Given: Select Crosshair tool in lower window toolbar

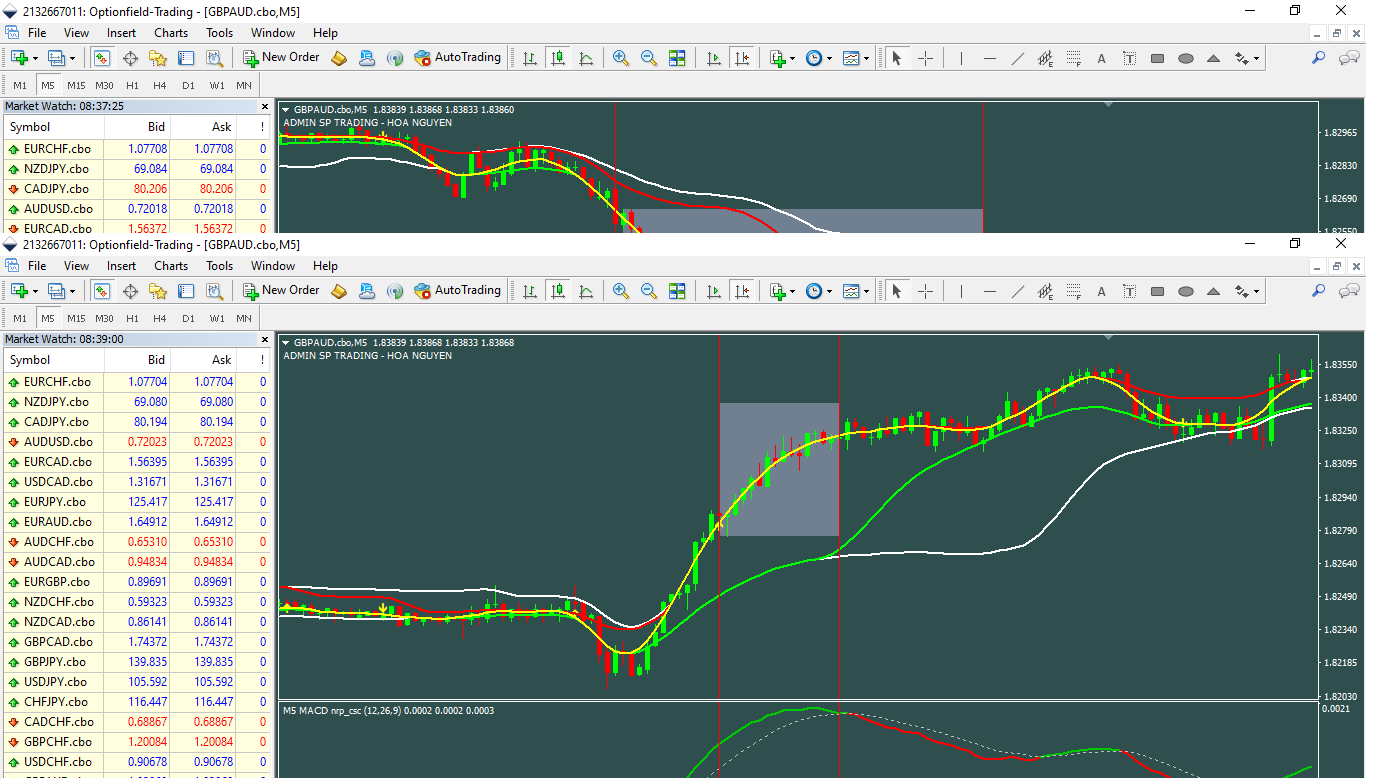Looking at the screenshot, I should pyautogui.click(x=925, y=291).
